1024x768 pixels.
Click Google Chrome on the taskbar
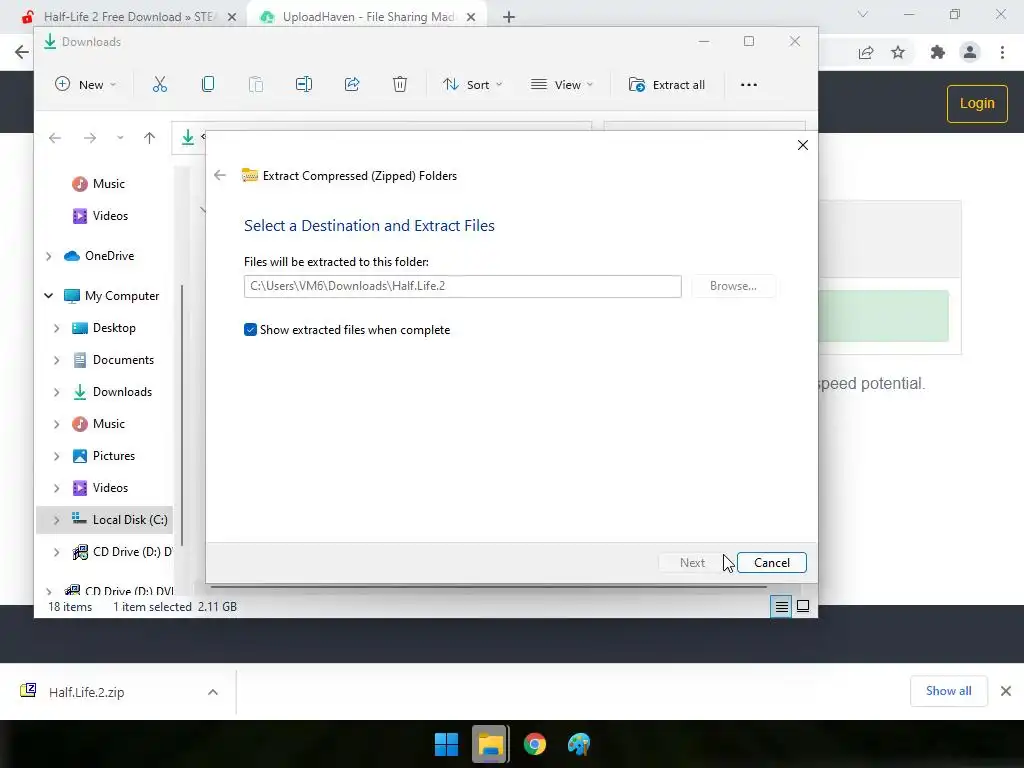pos(535,744)
